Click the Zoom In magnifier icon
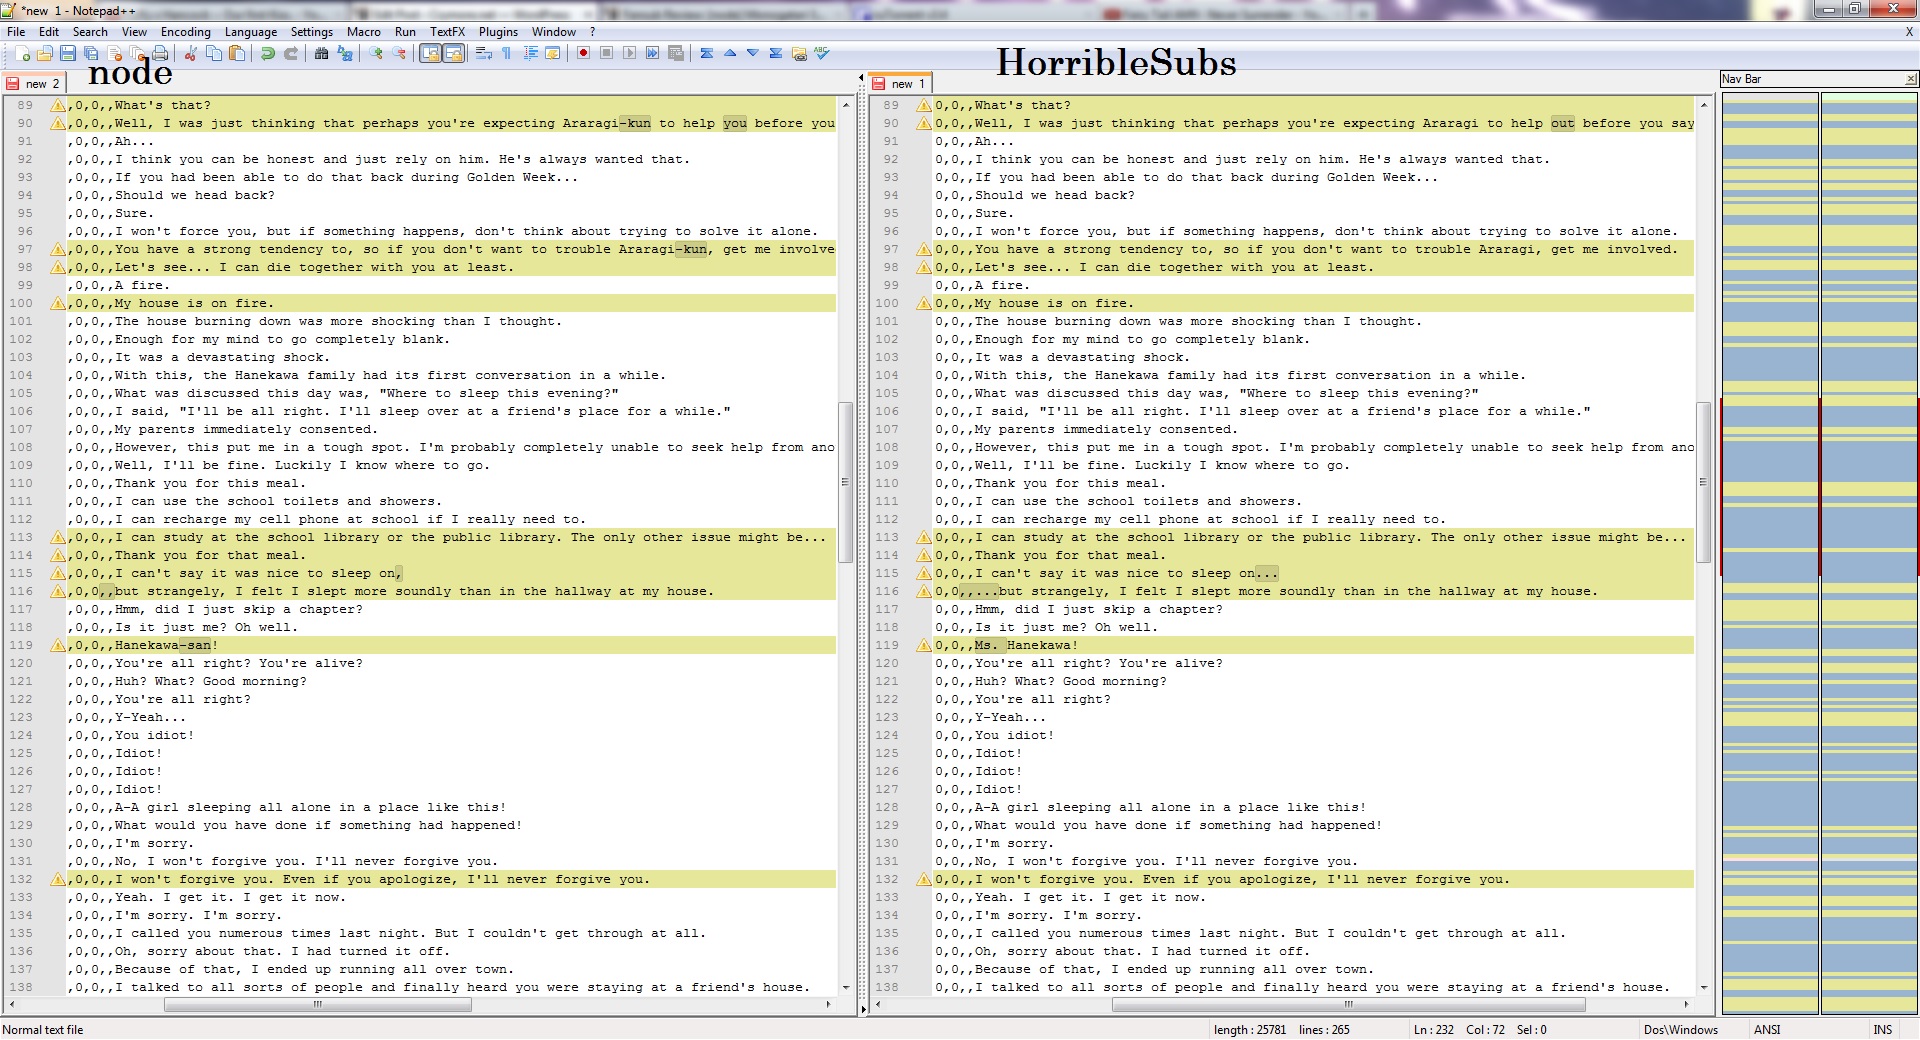Image resolution: width=1920 pixels, height=1040 pixels. coord(376,53)
